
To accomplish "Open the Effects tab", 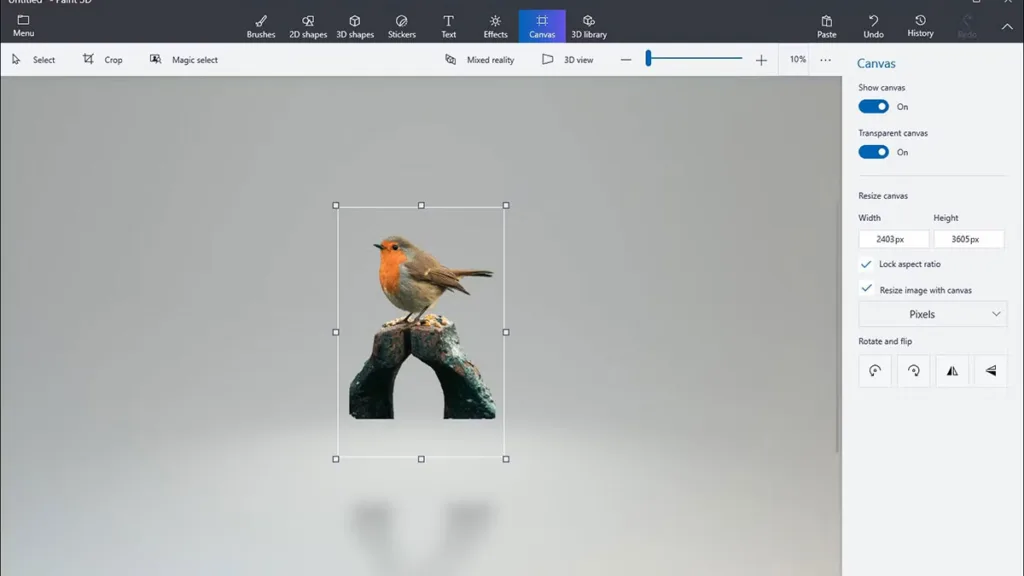I will coord(495,27).
